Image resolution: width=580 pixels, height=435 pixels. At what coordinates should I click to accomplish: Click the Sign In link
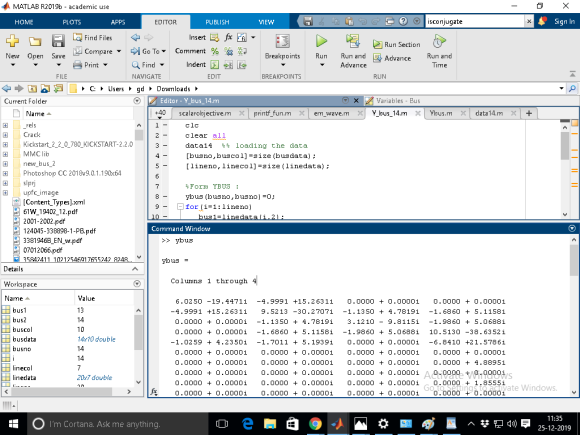click(564, 22)
